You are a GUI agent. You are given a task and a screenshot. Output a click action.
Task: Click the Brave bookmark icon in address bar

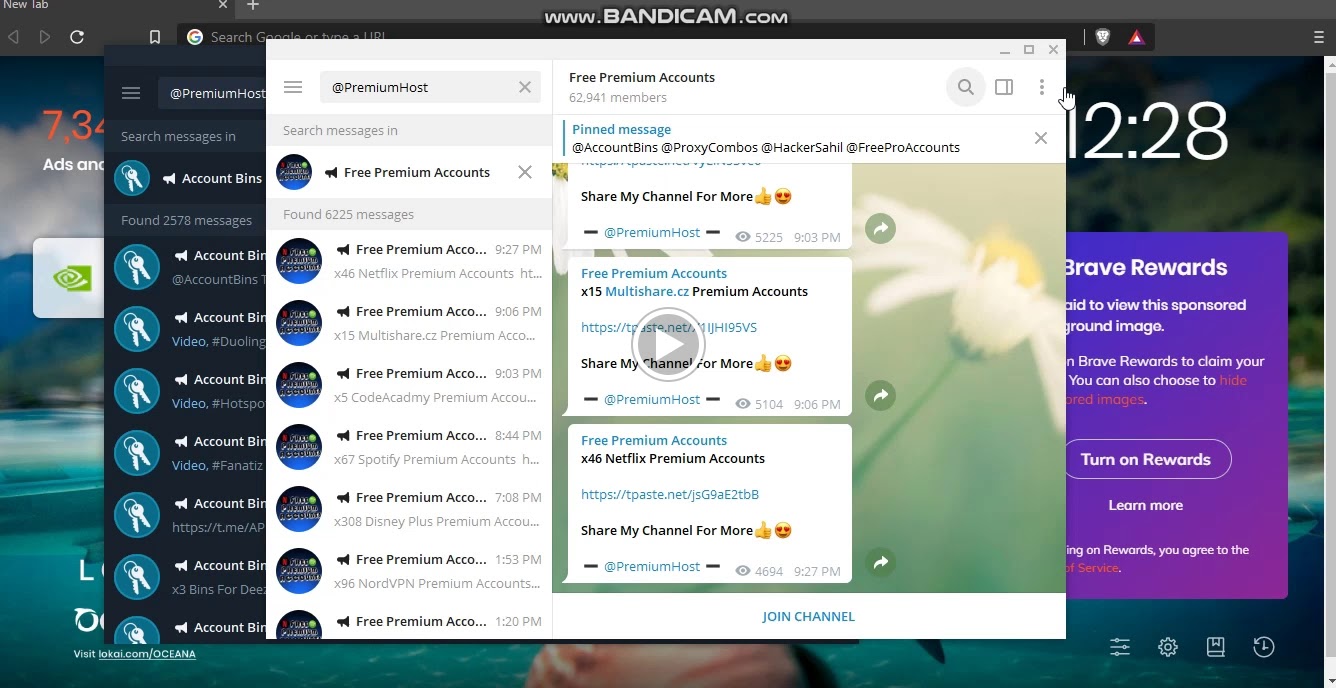tap(154, 37)
